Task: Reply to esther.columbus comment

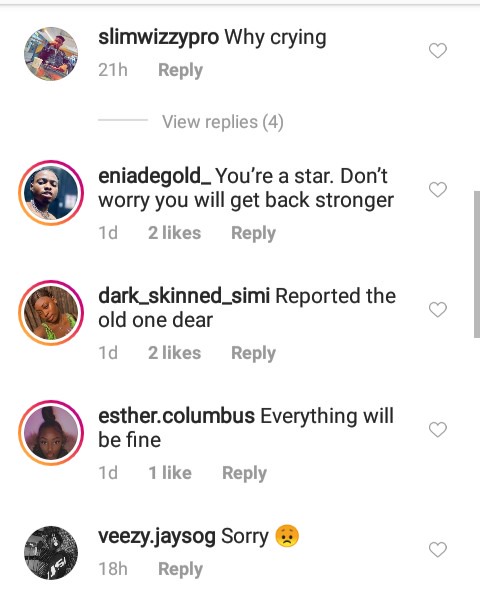Action: point(244,473)
